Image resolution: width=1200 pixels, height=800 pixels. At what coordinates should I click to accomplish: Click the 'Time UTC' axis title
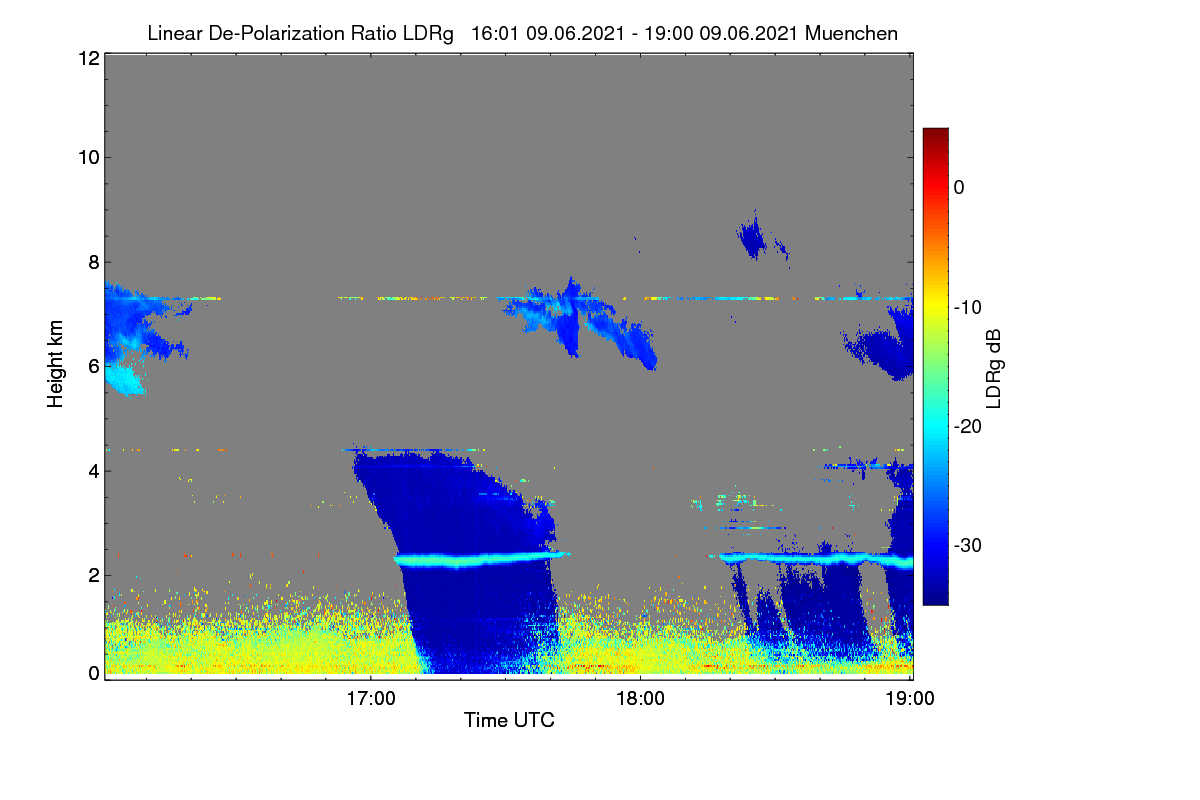click(x=509, y=720)
